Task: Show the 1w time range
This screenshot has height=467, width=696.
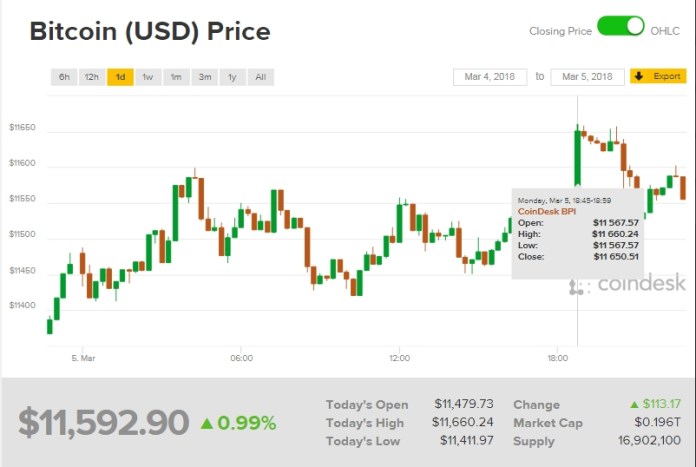Action: click(148, 77)
